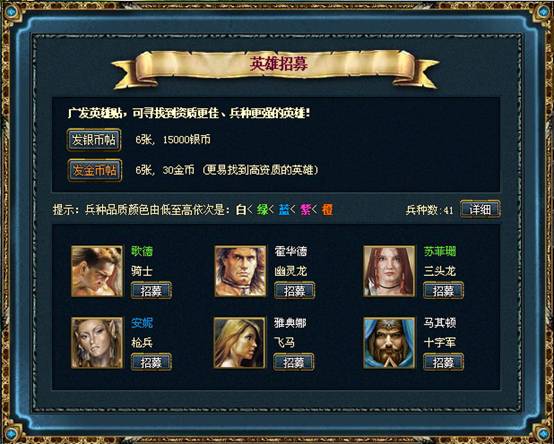Screen dimensions: 554x444
Task: Click the orange 橙 quality color label
Action: [327, 210]
